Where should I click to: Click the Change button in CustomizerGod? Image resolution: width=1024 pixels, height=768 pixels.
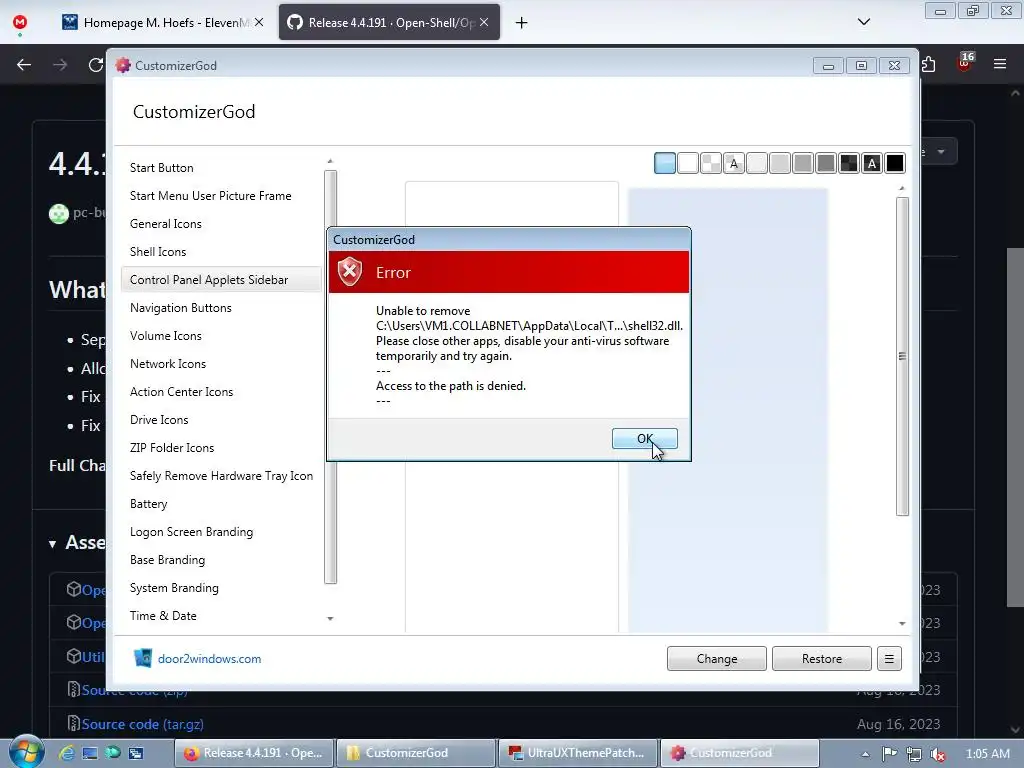(716, 658)
